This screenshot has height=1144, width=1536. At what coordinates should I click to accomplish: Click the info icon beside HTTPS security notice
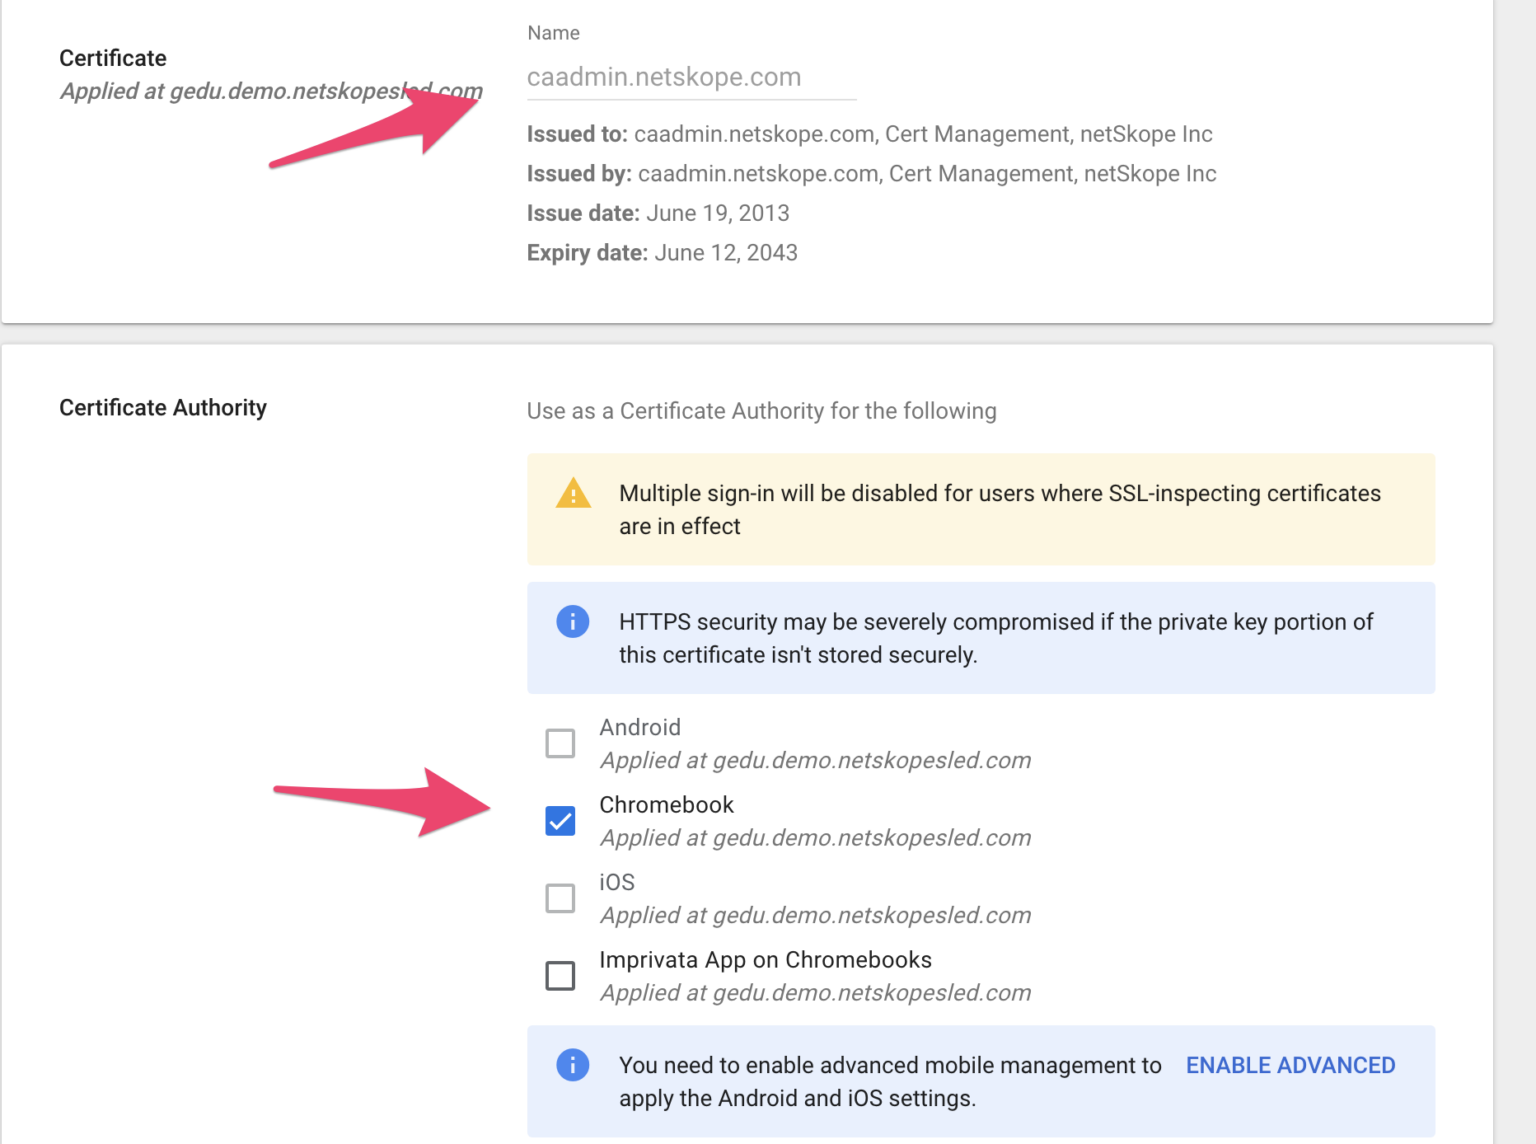(x=572, y=621)
